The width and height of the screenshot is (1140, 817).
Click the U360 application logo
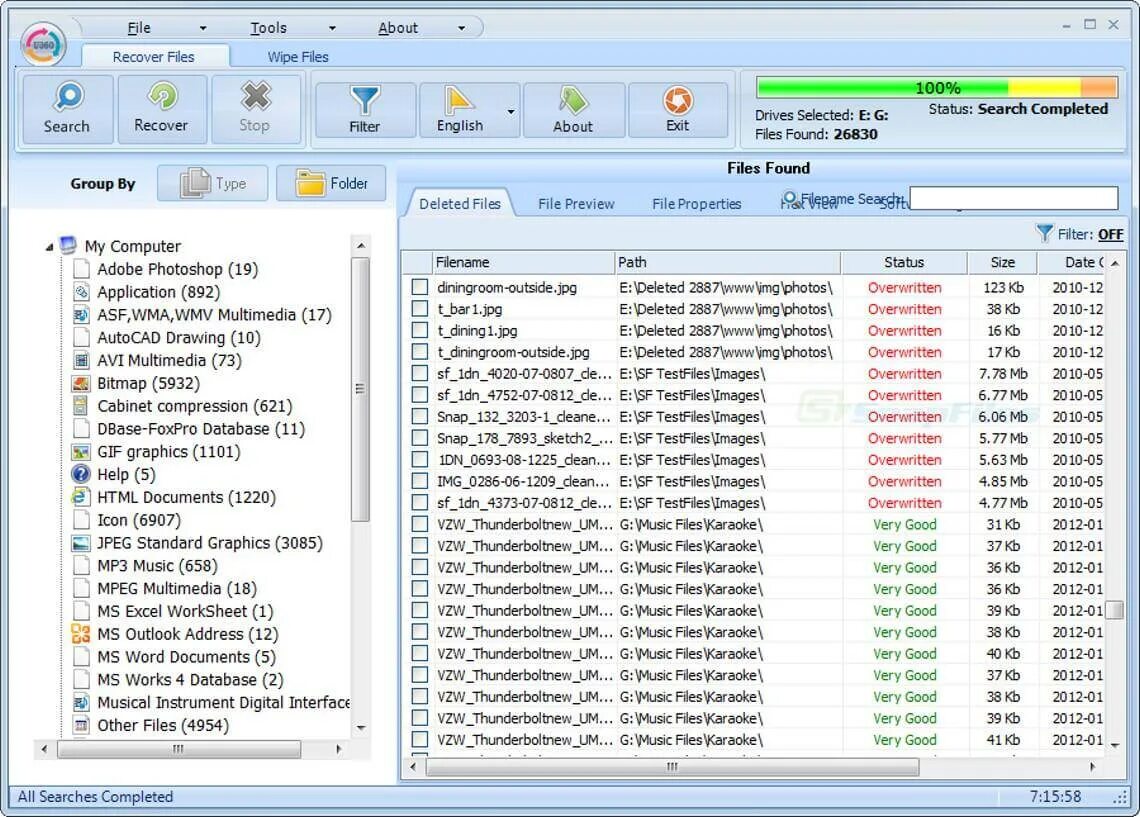tap(44, 45)
